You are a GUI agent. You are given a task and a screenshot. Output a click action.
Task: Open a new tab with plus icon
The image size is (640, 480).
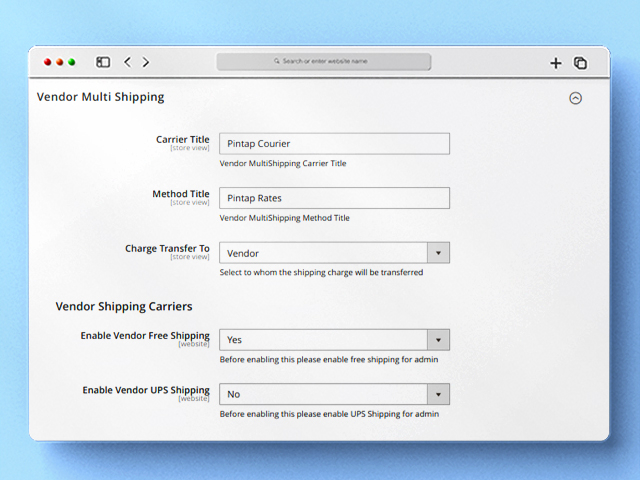pos(556,63)
